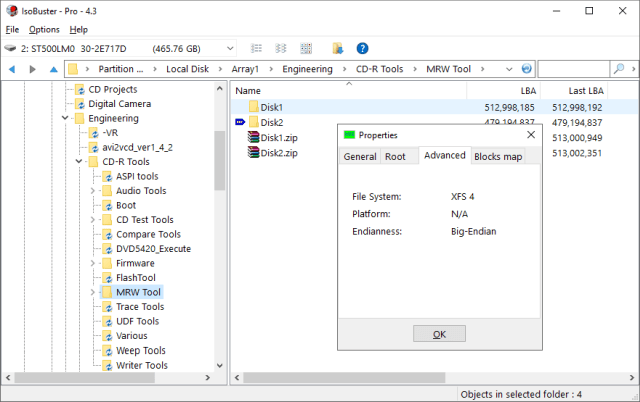Collapse the Engineering tree node
The height and width of the screenshot is (402, 640).
65,118
